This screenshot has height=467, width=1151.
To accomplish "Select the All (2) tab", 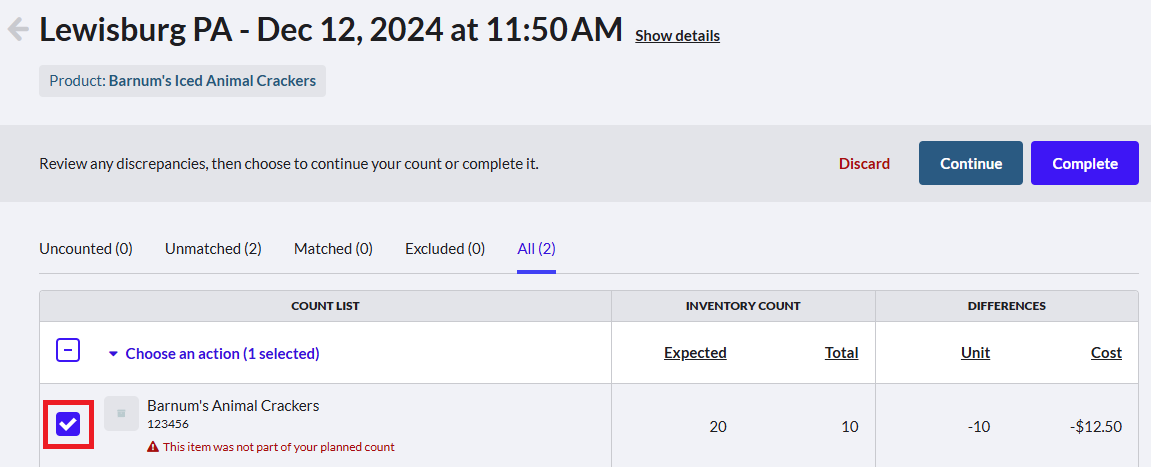I will pyautogui.click(x=537, y=249).
